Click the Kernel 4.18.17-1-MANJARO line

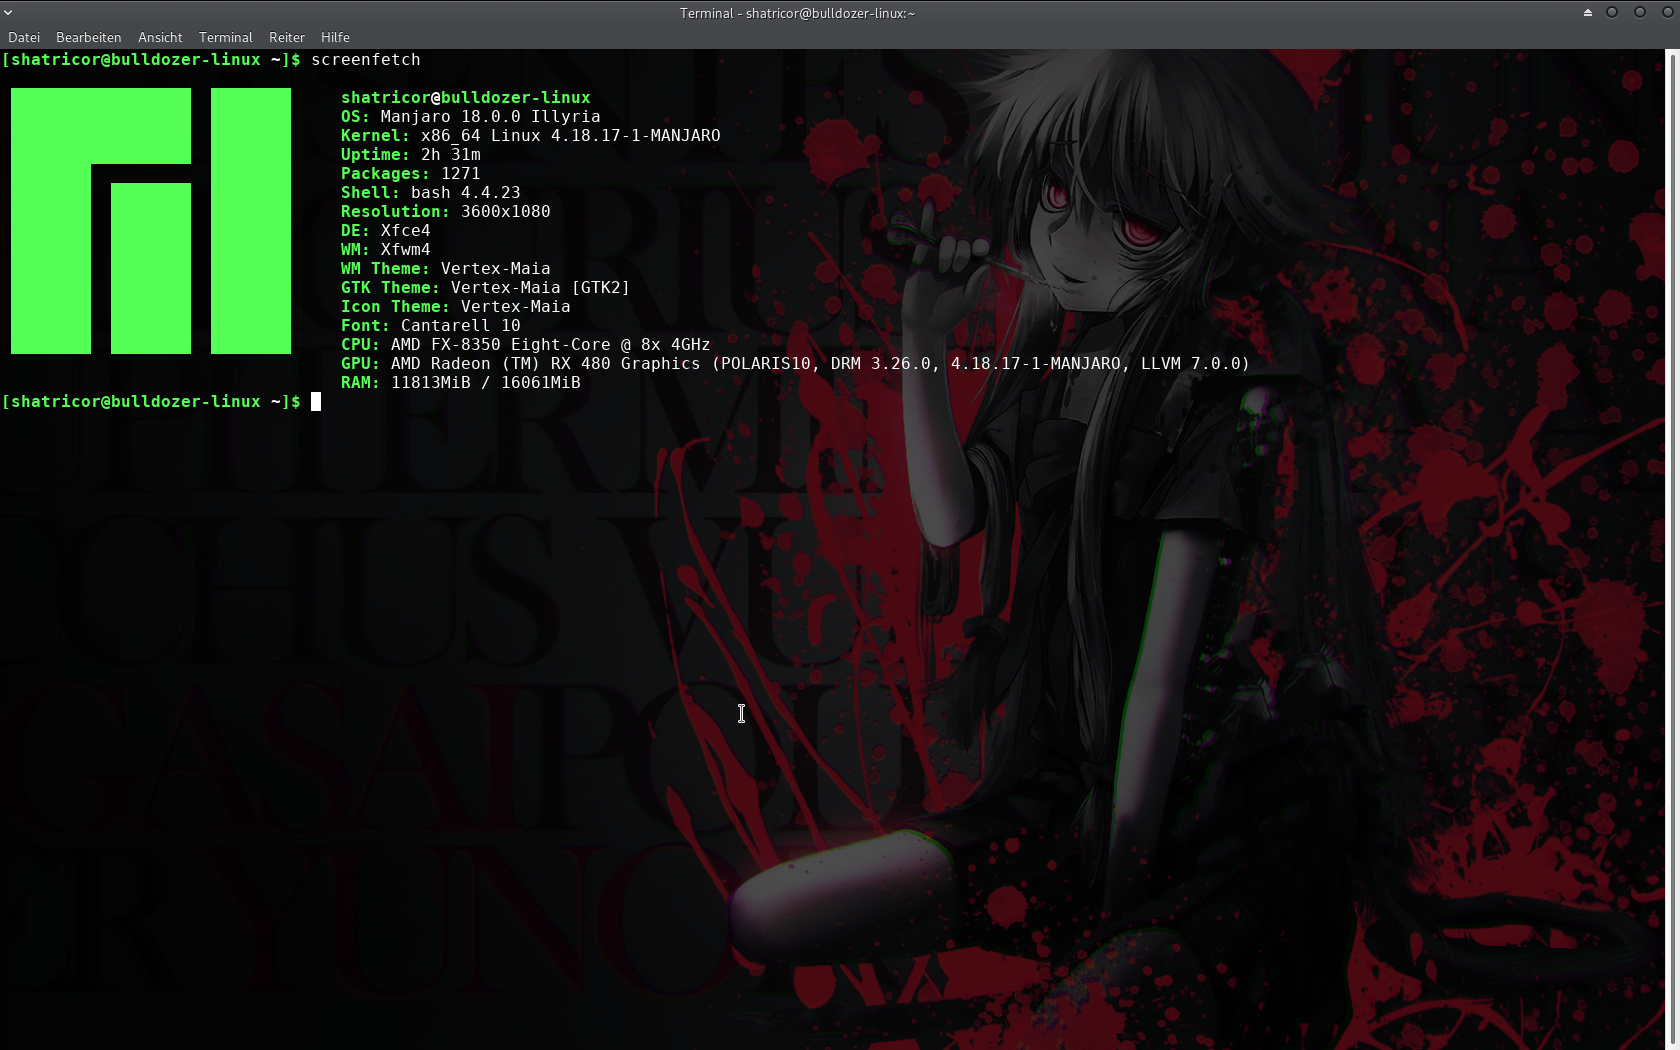pos(530,136)
